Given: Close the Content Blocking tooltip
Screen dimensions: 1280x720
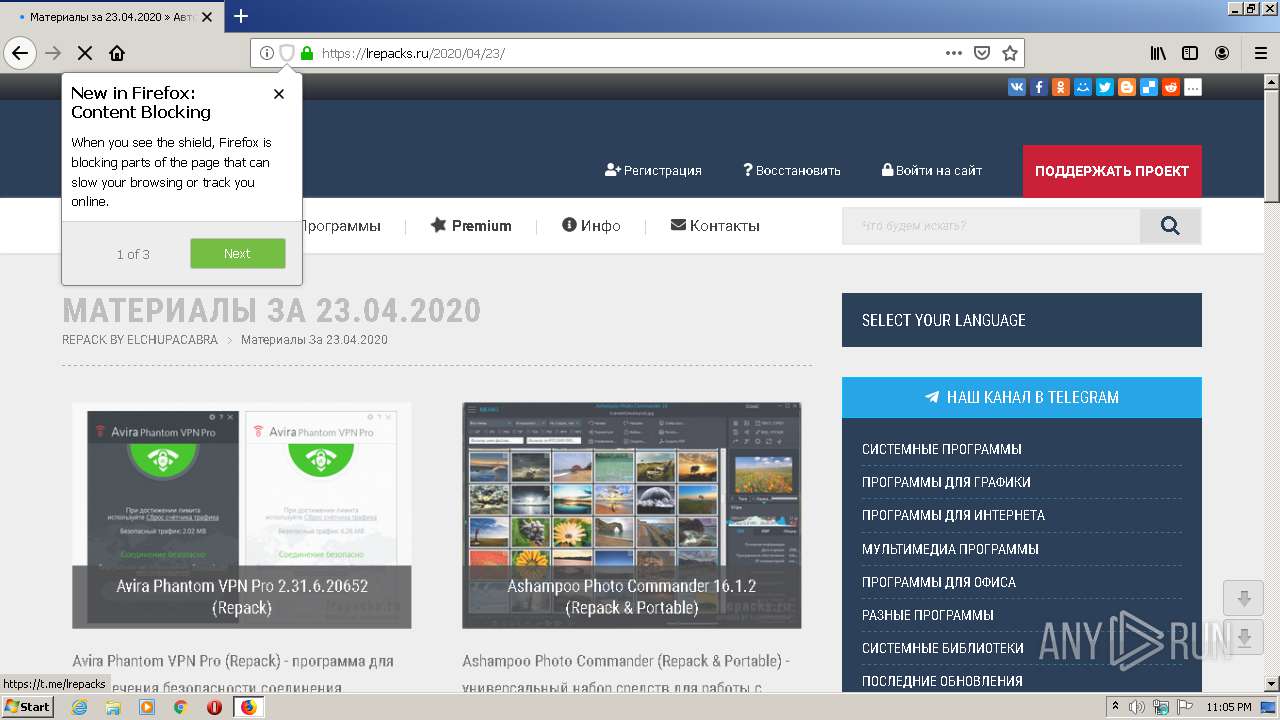Looking at the screenshot, I should point(279,94).
